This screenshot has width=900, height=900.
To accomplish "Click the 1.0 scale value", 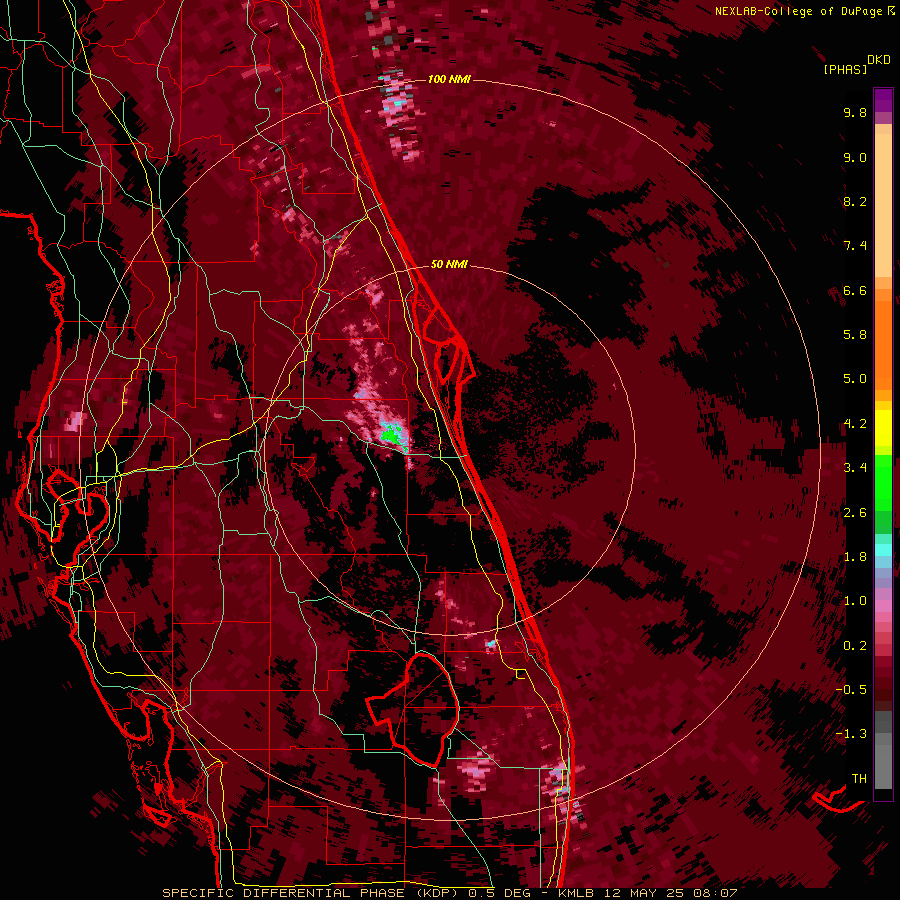I will click(x=855, y=601).
